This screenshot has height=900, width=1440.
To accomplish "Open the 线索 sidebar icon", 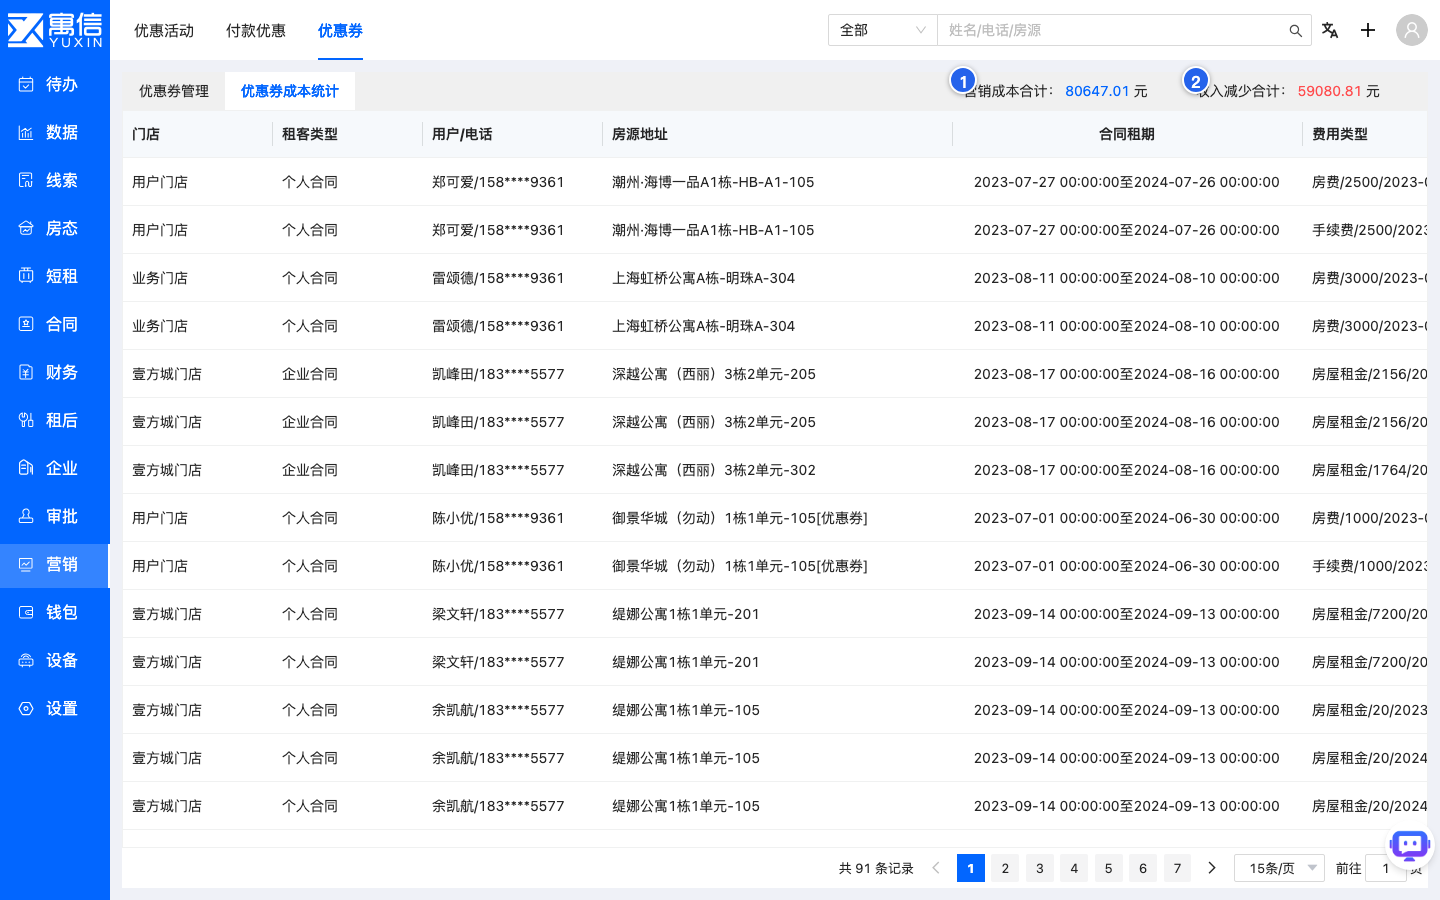I will click(26, 180).
